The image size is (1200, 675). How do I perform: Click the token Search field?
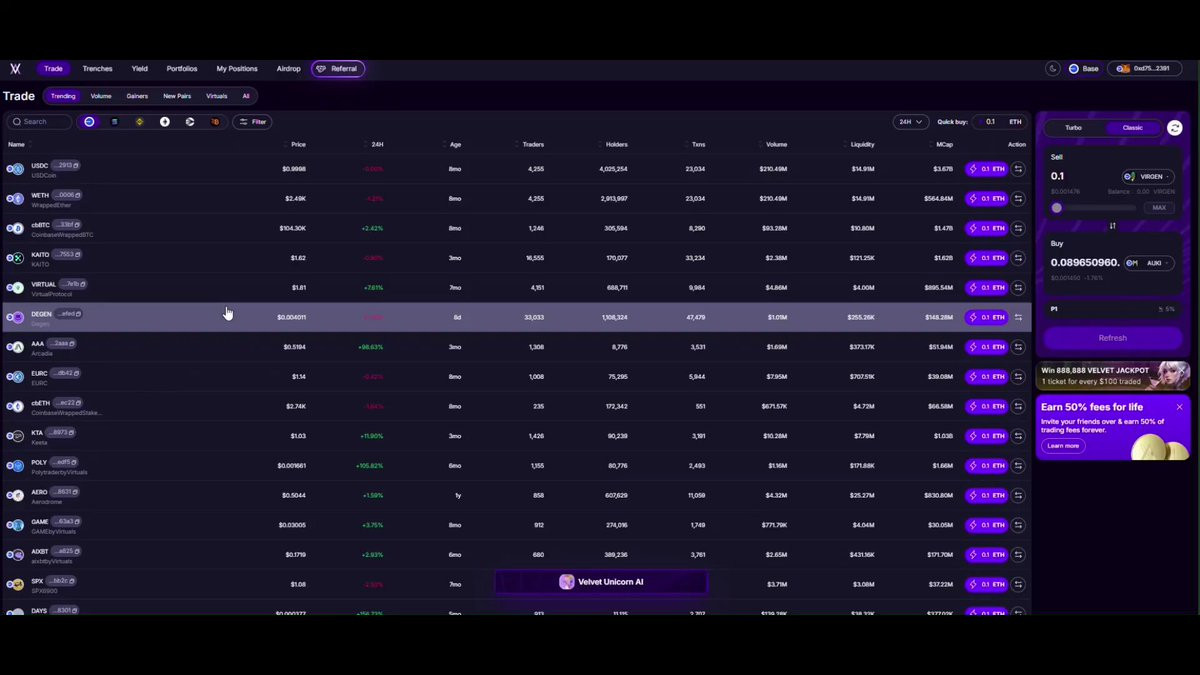(x=39, y=122)
